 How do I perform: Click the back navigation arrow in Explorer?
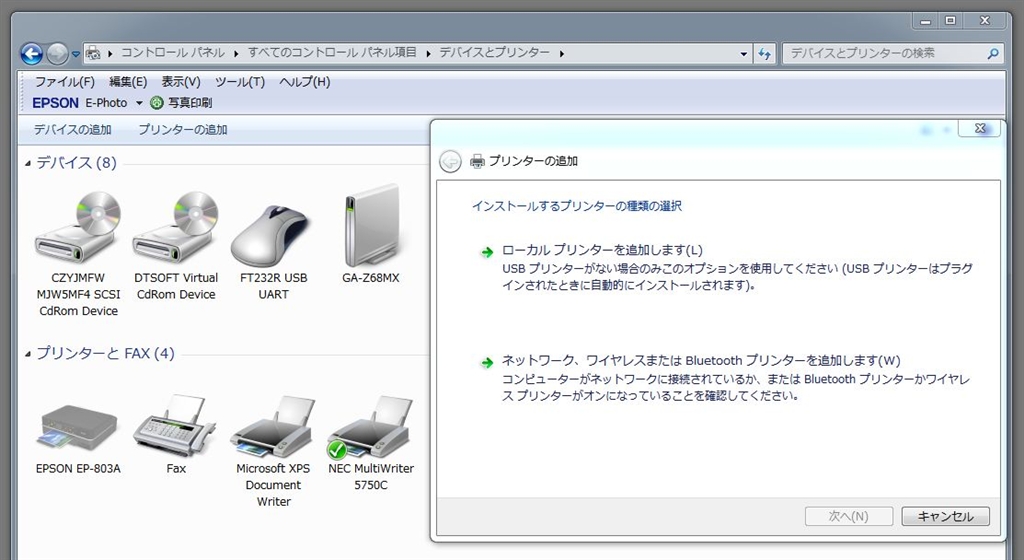click(31, 54)
